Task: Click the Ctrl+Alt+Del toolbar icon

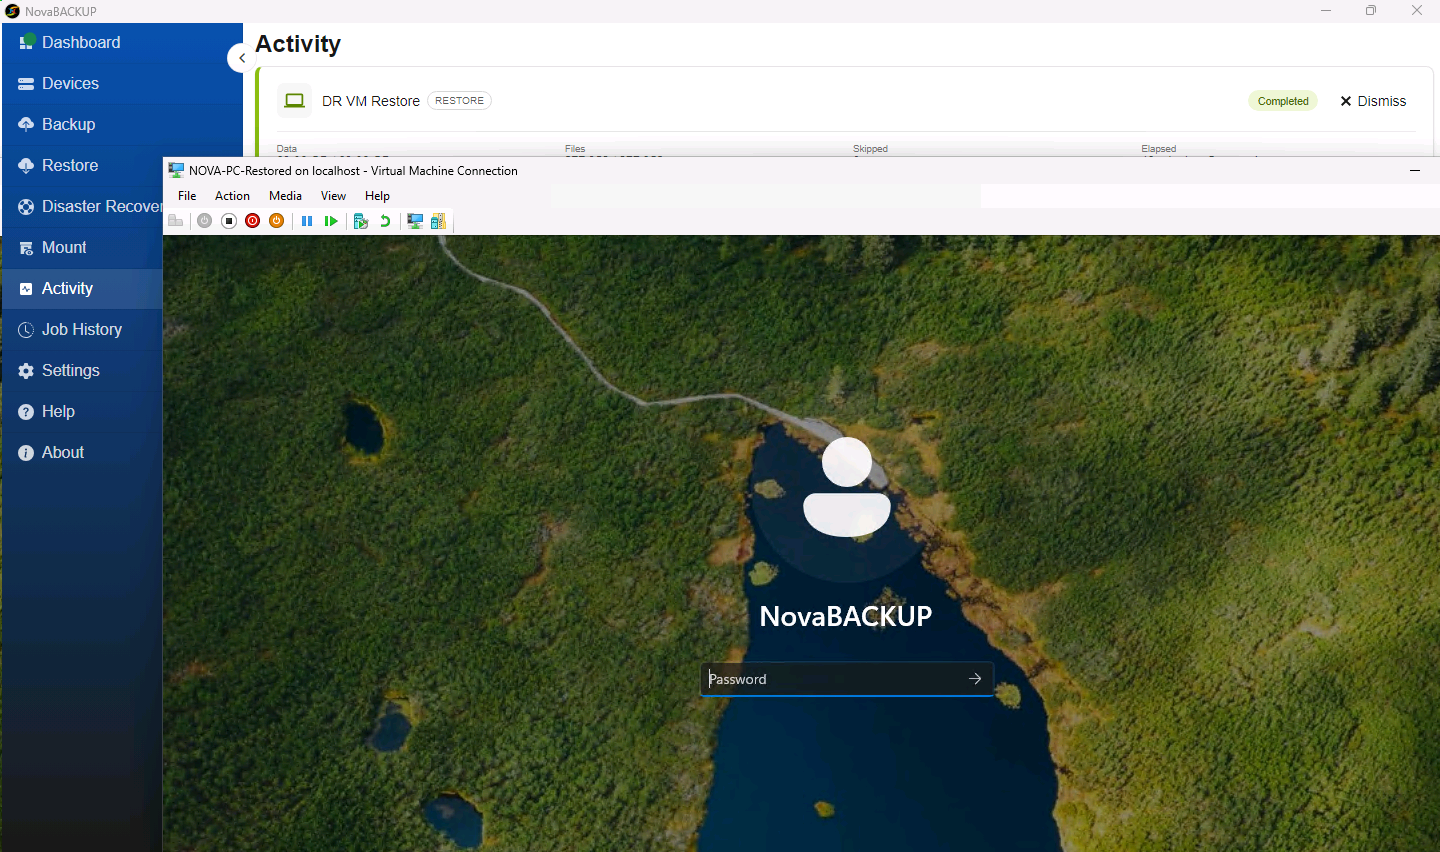Action: (176, 221)
